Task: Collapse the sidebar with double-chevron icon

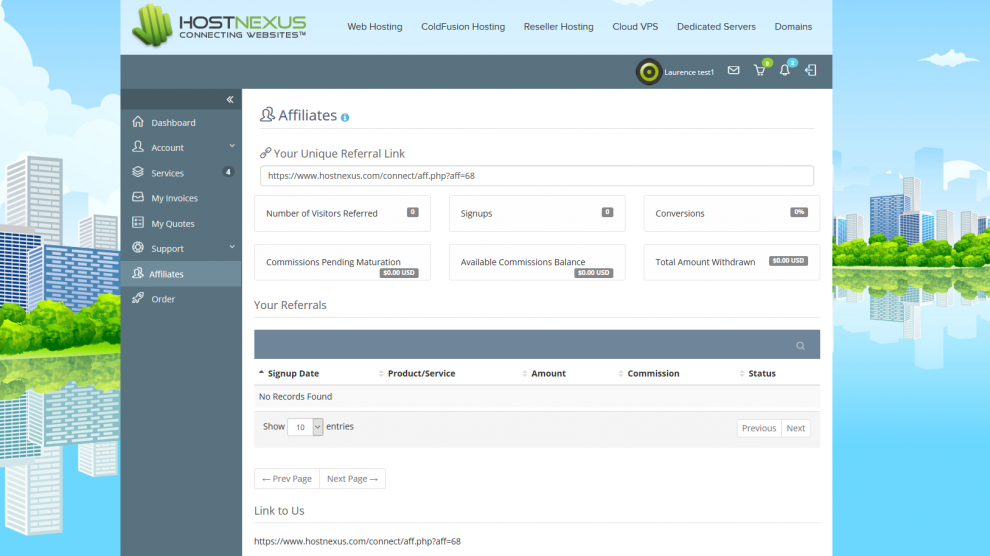Action: tap(229, 99)
